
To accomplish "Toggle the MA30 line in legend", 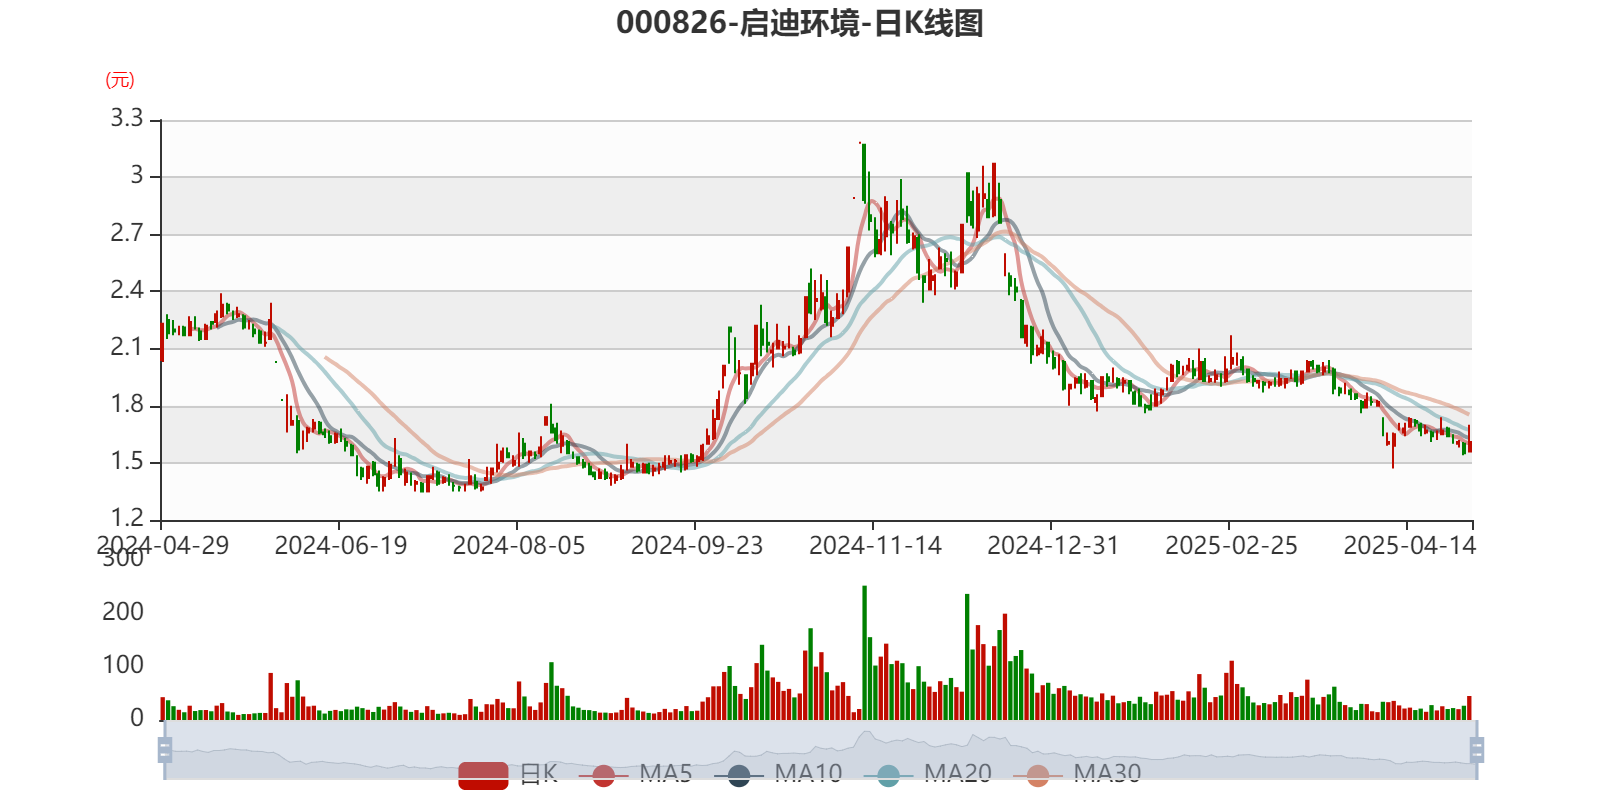I will (1077, 774).
